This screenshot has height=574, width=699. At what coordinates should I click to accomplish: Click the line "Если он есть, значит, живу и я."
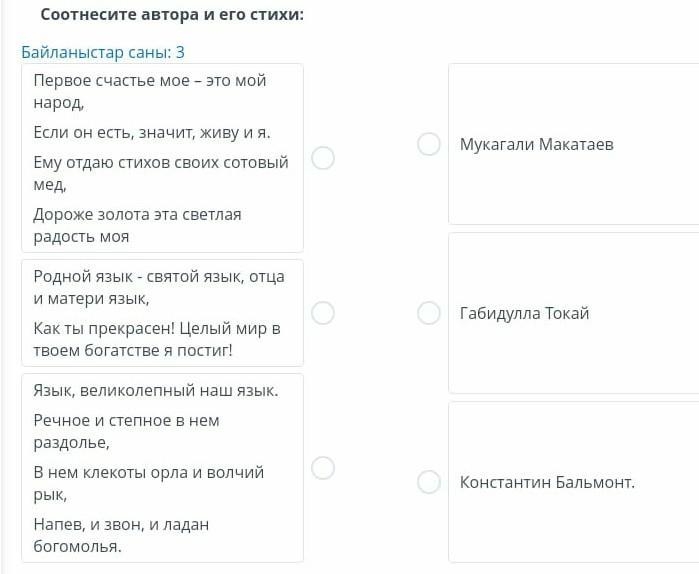click(152, 132)
